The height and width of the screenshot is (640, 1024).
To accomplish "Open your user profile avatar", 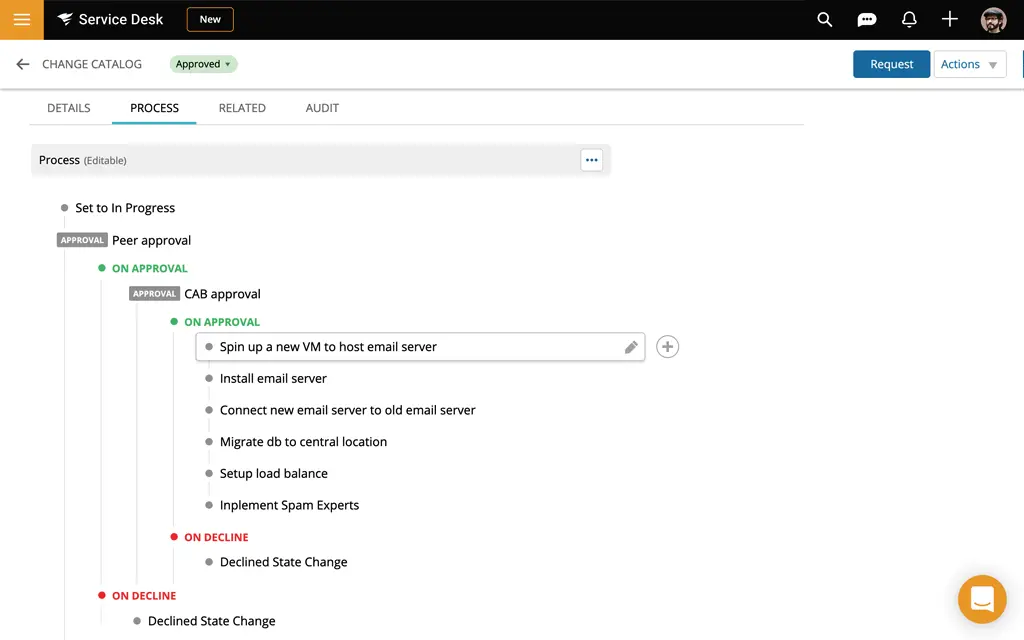I will tap(993, 19).
